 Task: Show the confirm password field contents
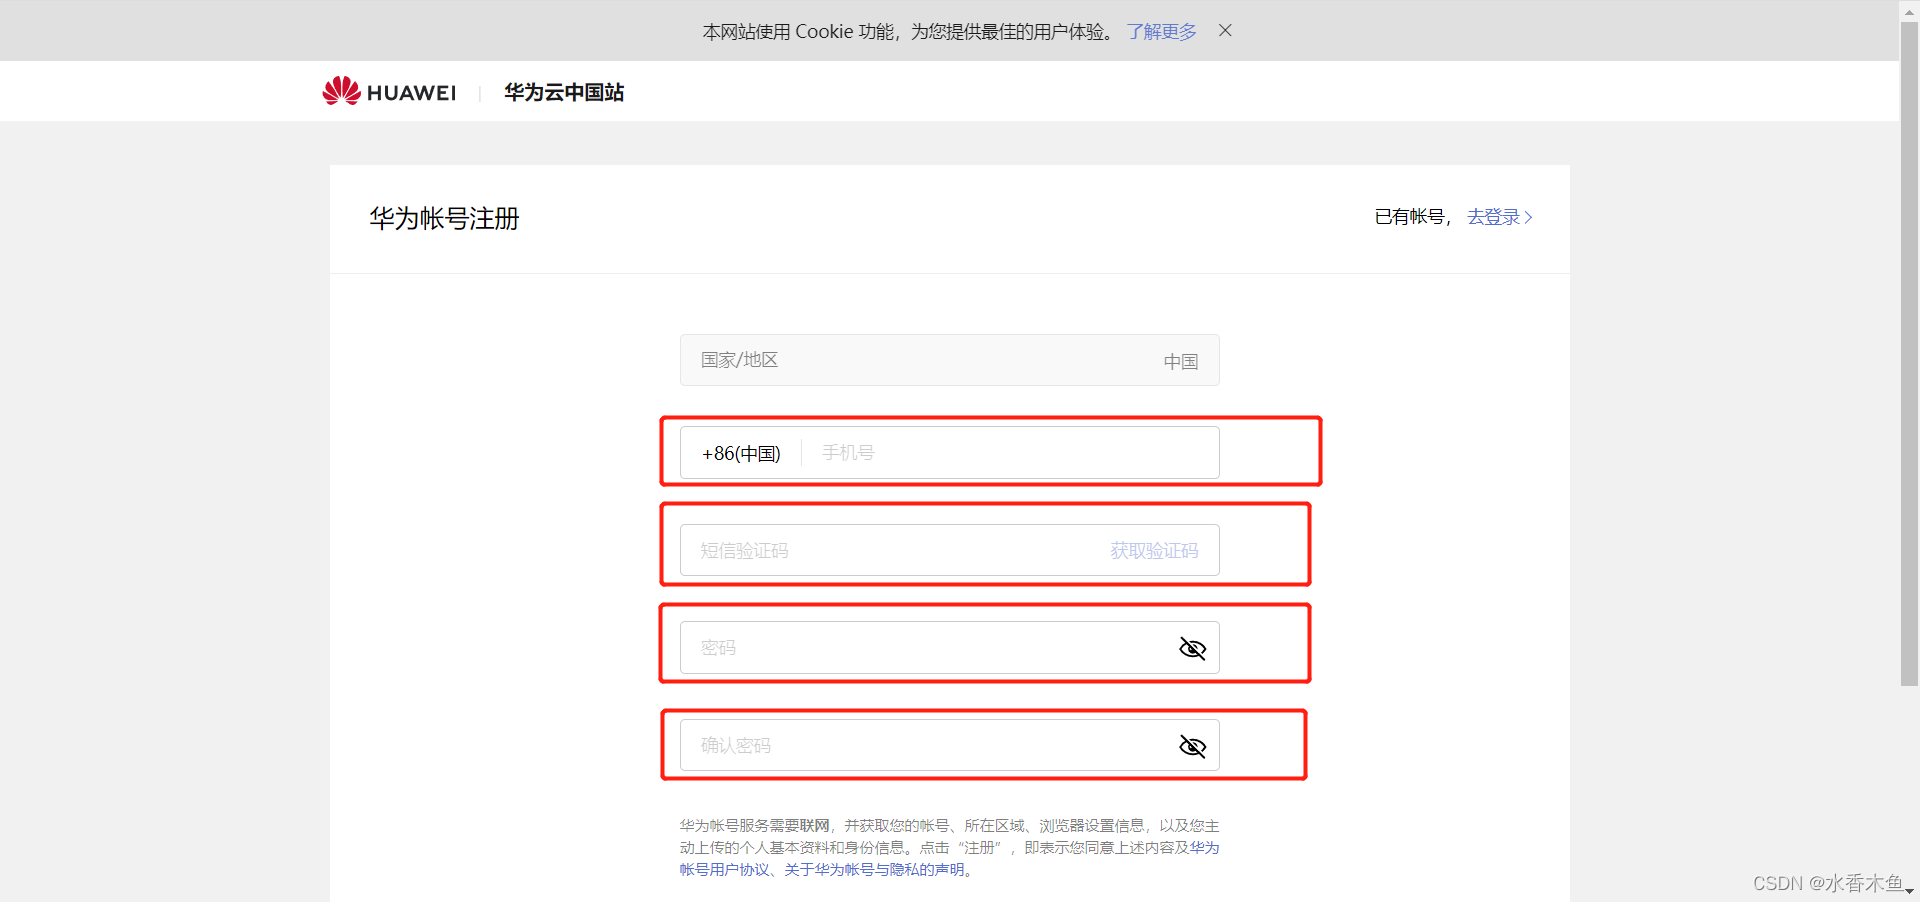[1192, 746]
